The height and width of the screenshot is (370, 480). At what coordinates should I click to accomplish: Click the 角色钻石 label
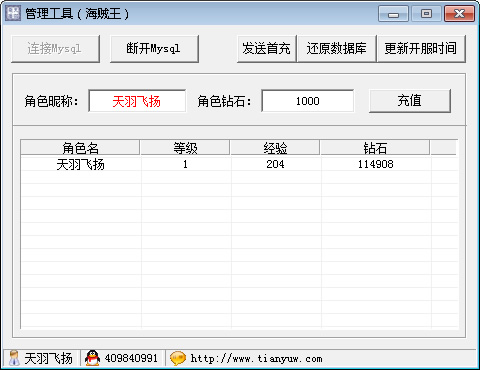[224, 101]
